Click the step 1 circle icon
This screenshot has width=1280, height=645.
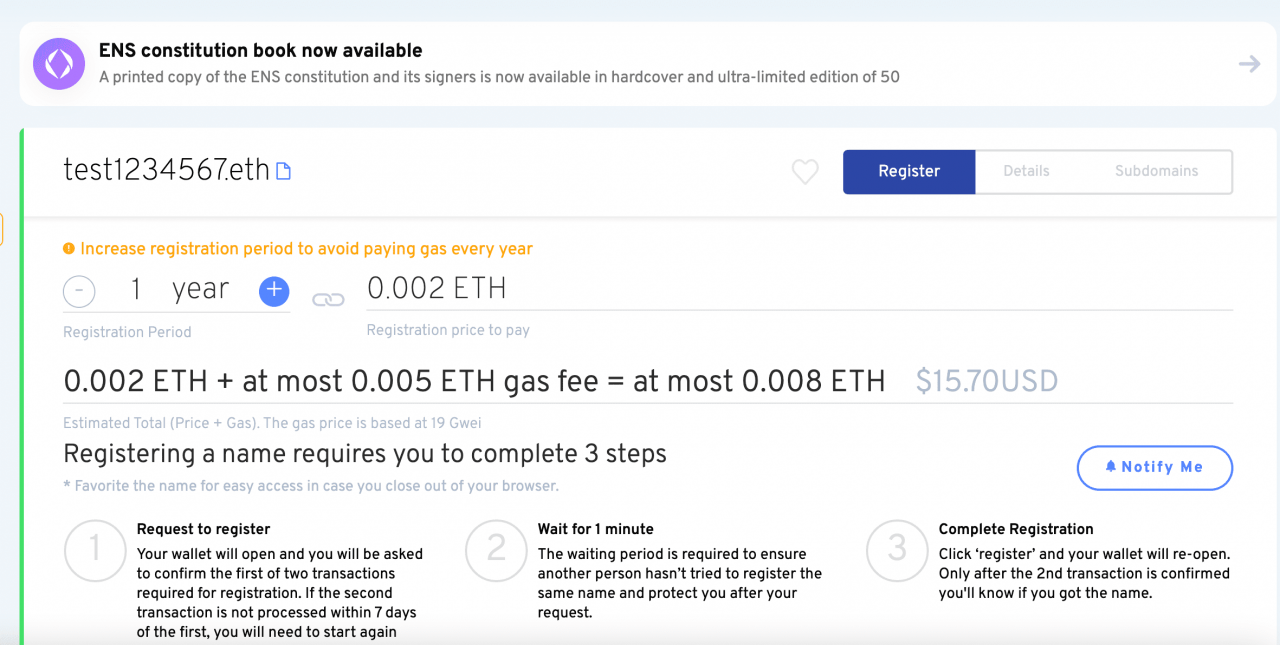tap(95, 549)
